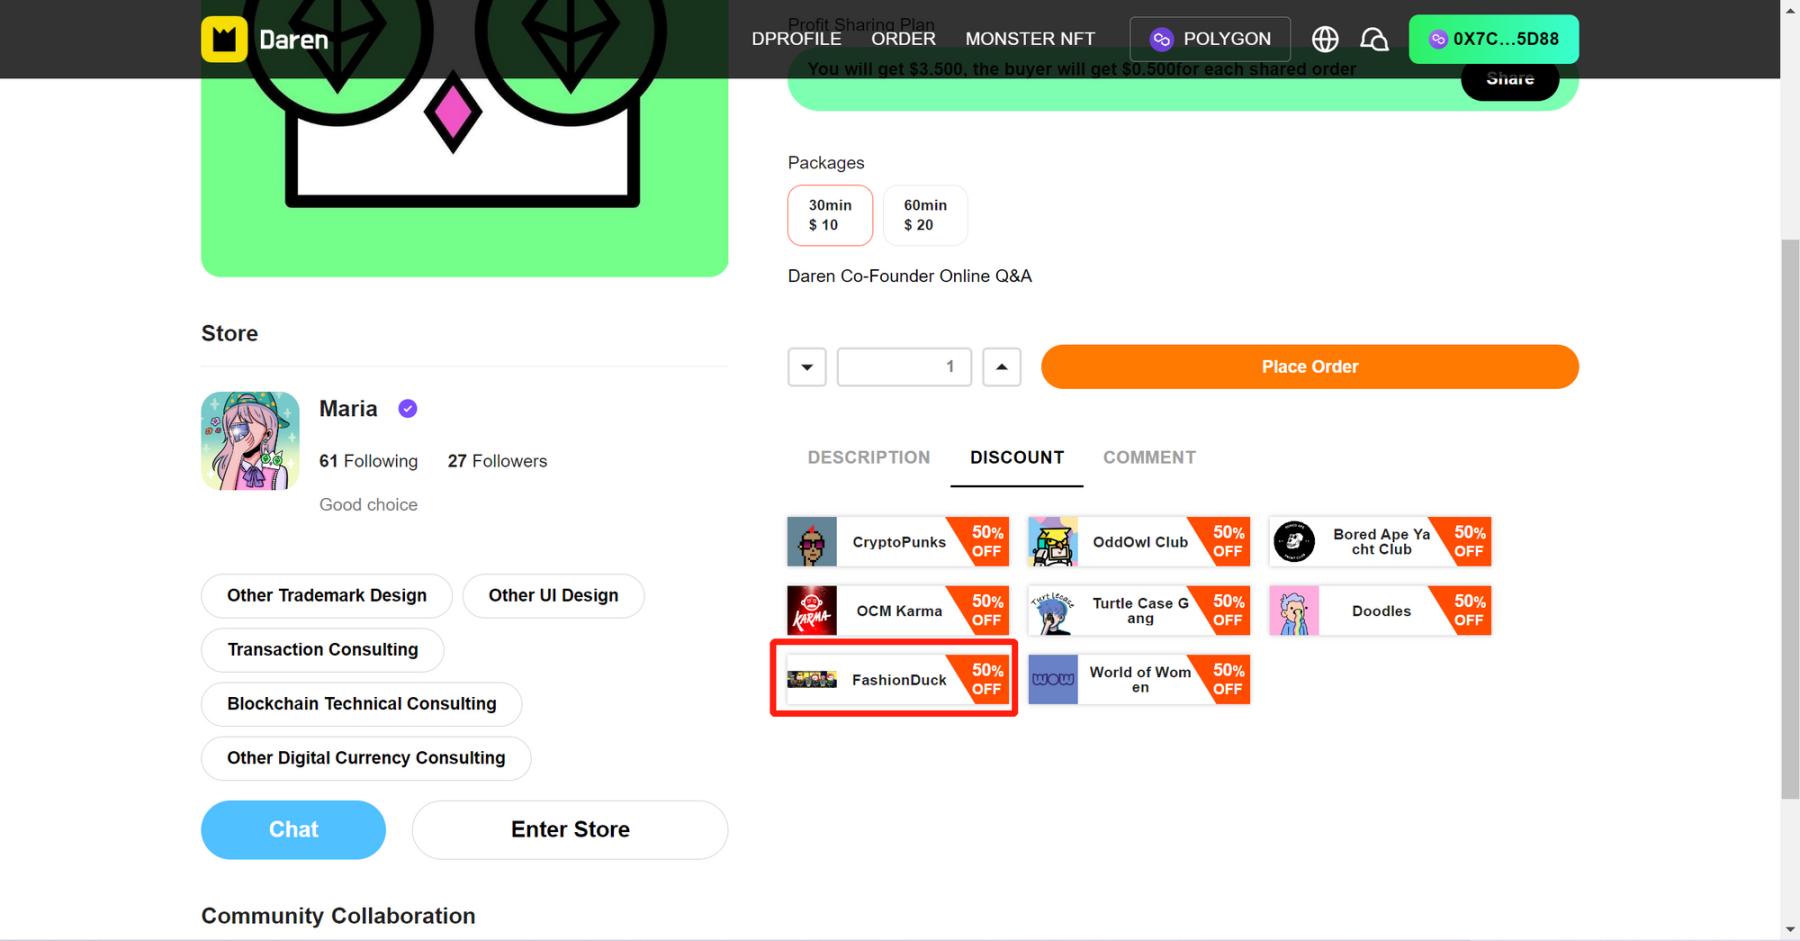Switch to the COMMENT tab
The image size is (1800, 941).
pos(1149,458)
